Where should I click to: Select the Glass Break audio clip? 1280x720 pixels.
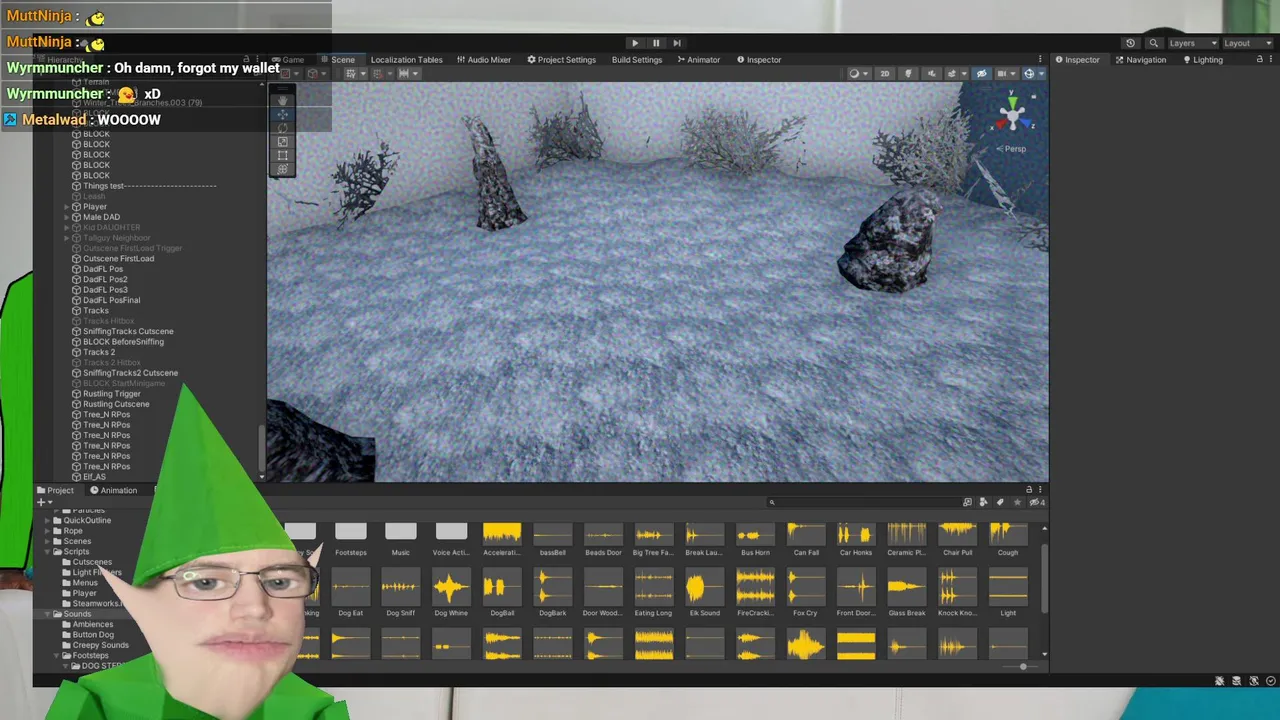tap(906, 594)
